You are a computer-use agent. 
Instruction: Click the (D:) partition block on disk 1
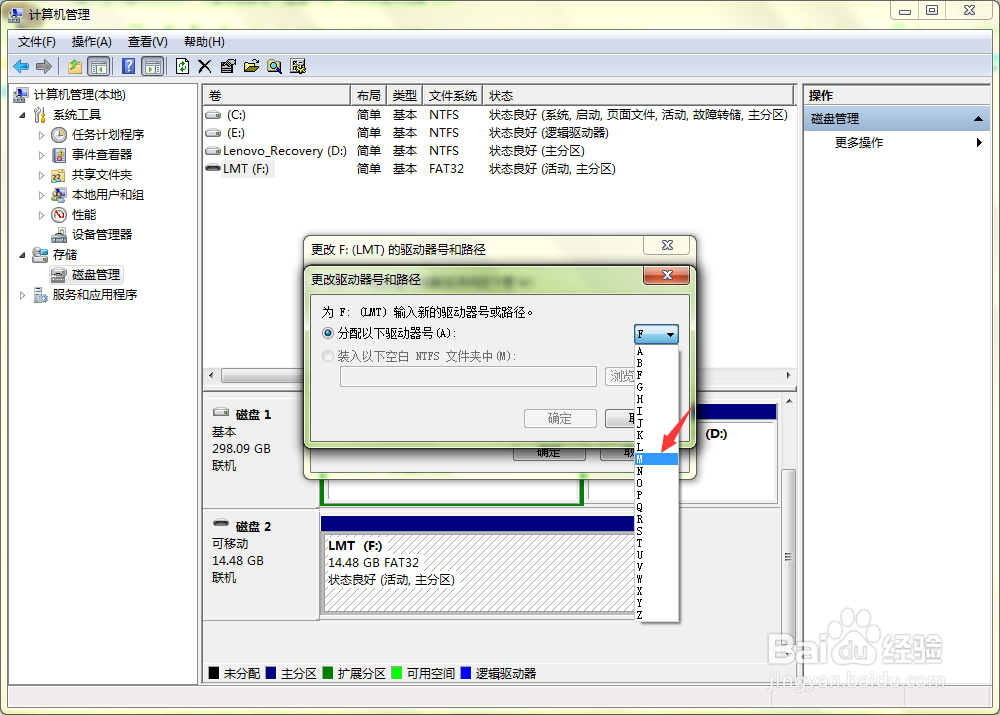click(x=736, y=460)
